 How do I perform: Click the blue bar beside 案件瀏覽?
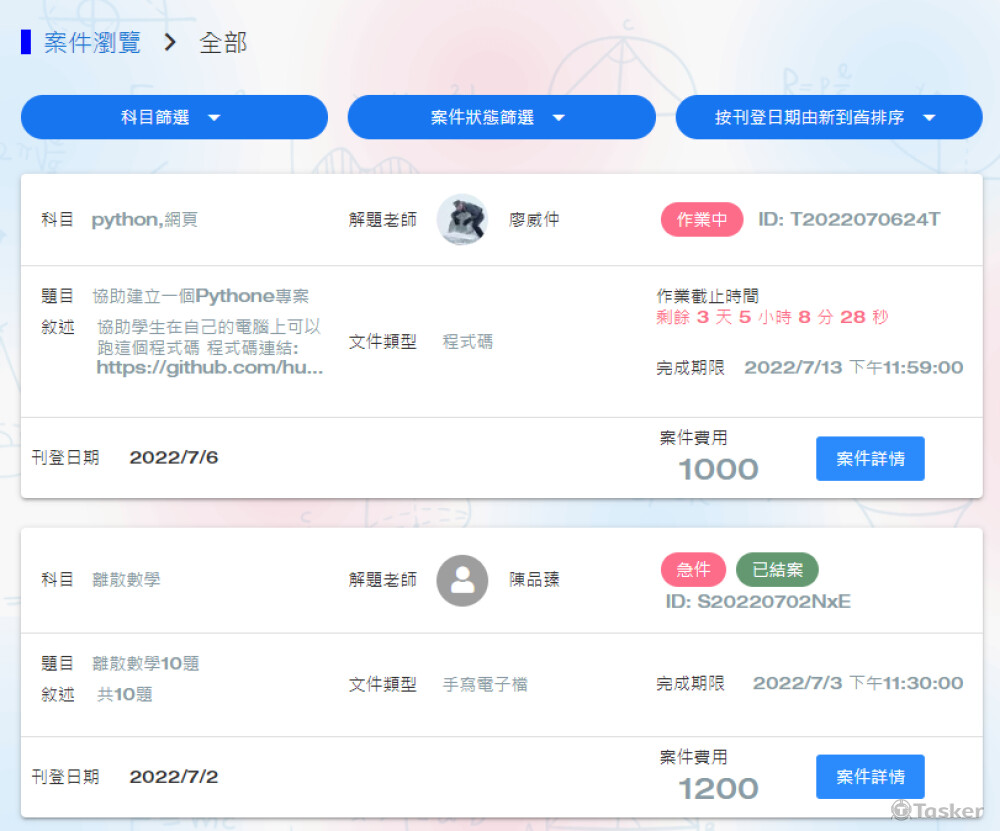(26, 43)
